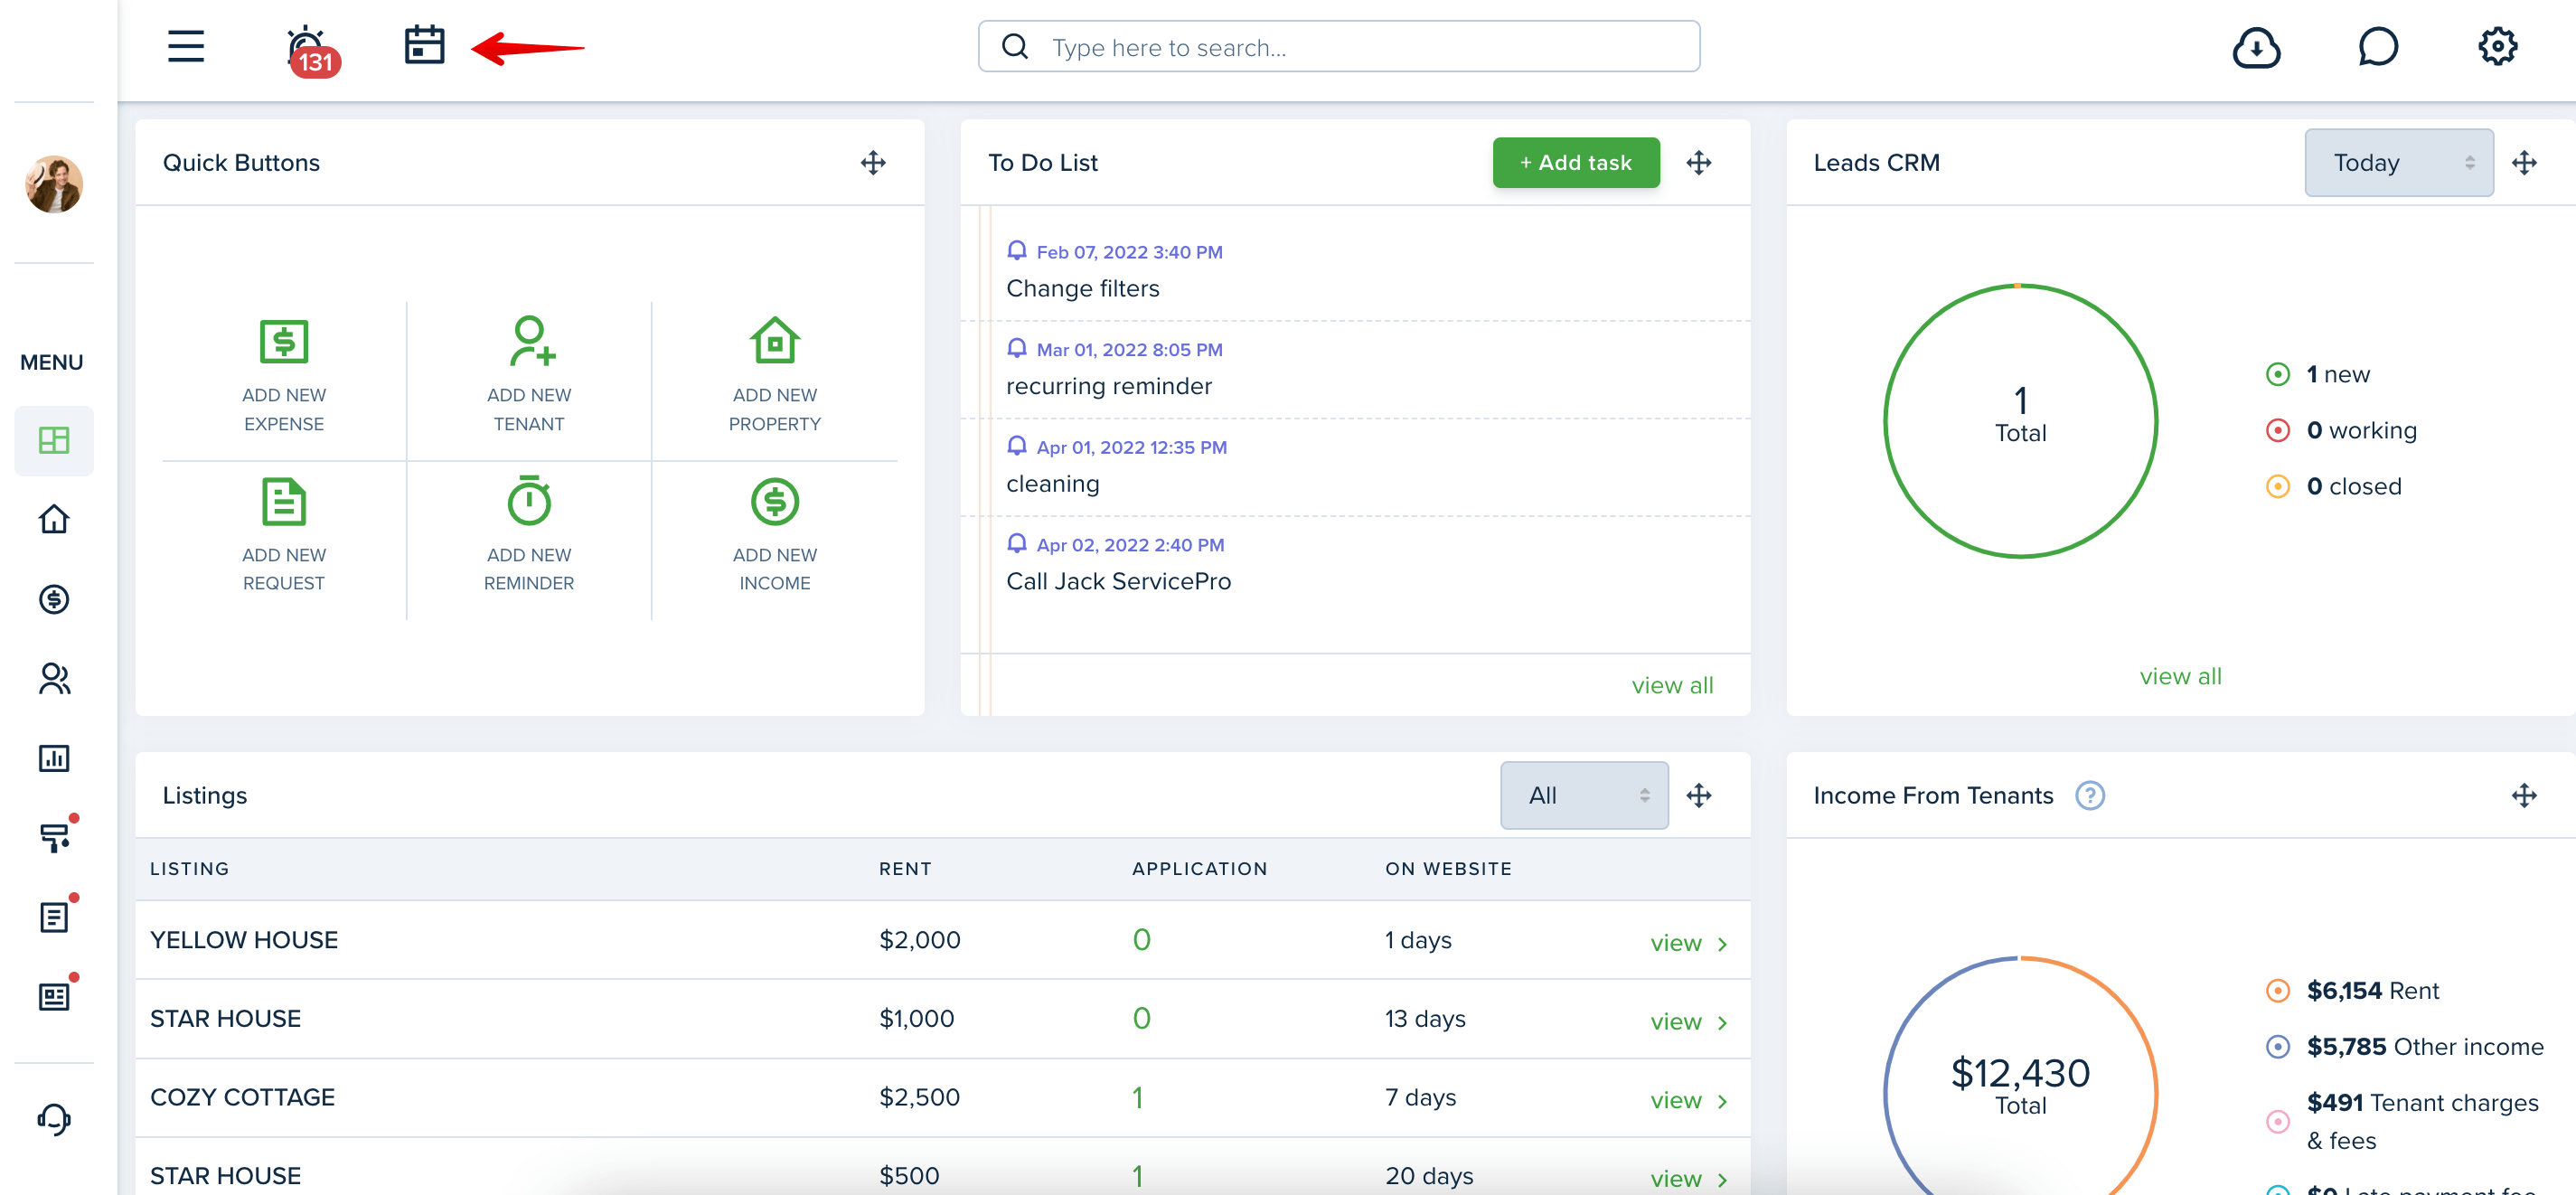Click the COZY COTTAGE listing name
The height and width of the screenshot is (1195, 2576).
[242, 1097]
